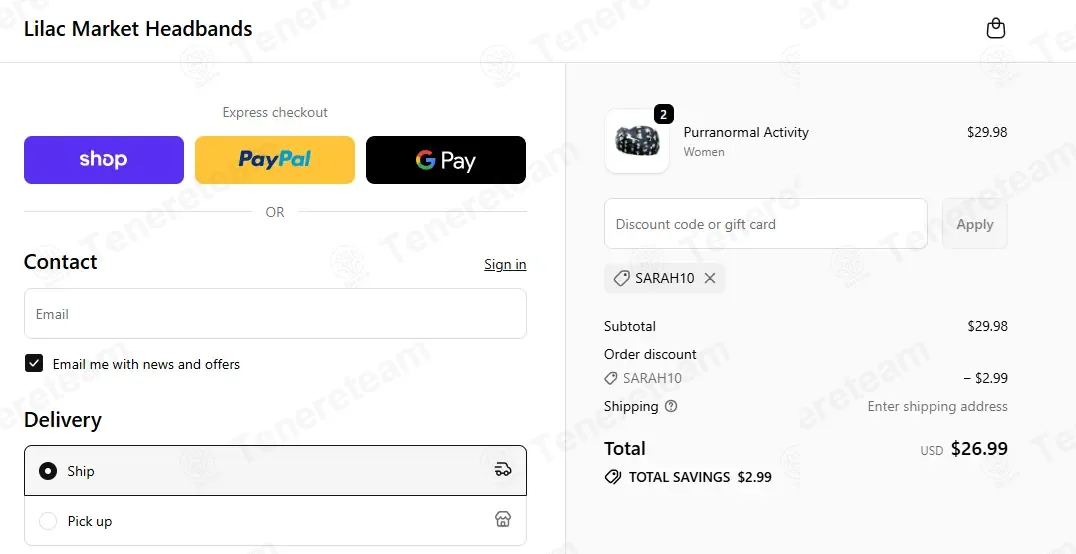
Task: Click the Purranormal Activity headband thumbnail
Action: (x=636, y=141)
